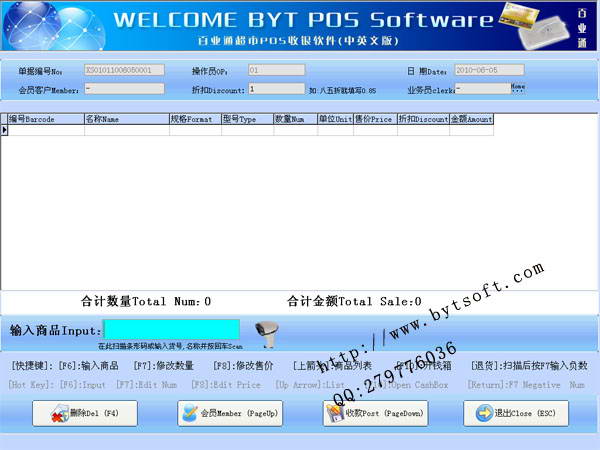Screen dimensions: 600x450
Task: Select the first grid row indicator arrow
Action: (x=4, y=130)
